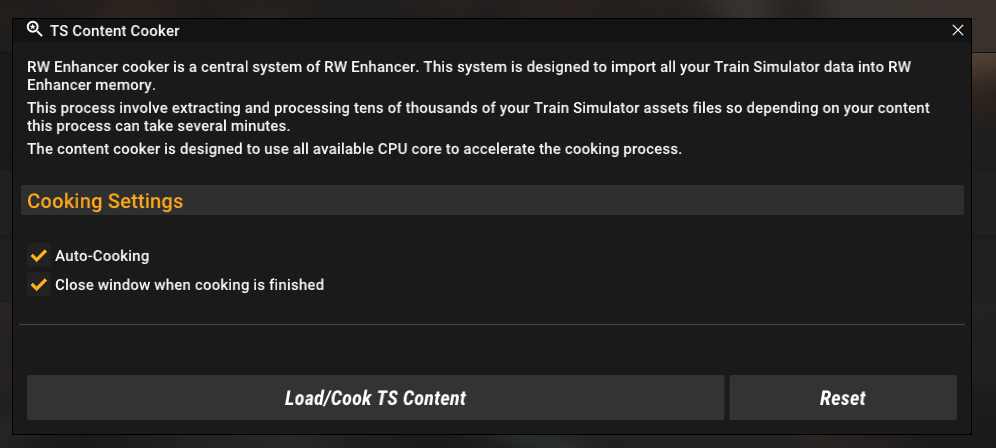Image resolution: width=996 pixels, height=448 pixels.
Task: Click the sentence about available CPU core
Action: (x=354, y=149)
